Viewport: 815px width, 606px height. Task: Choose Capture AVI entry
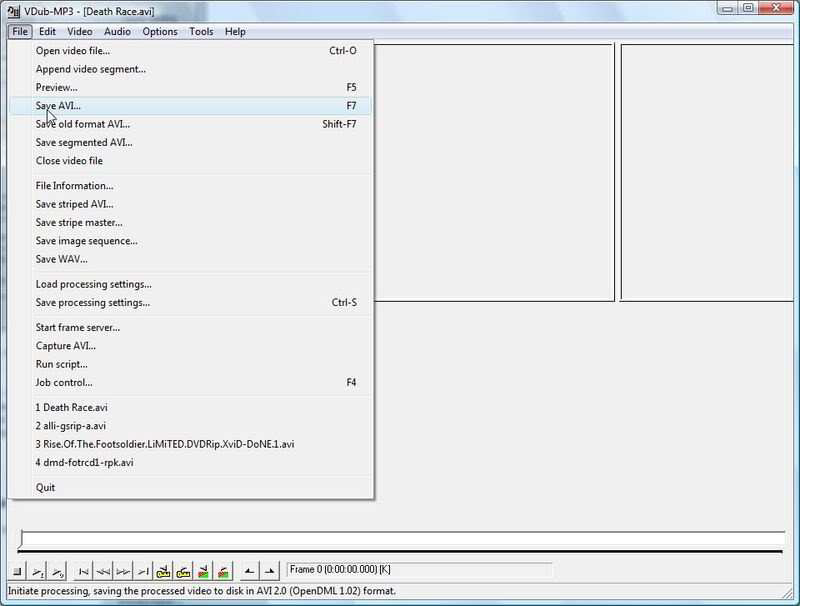(x=191, y=346)
